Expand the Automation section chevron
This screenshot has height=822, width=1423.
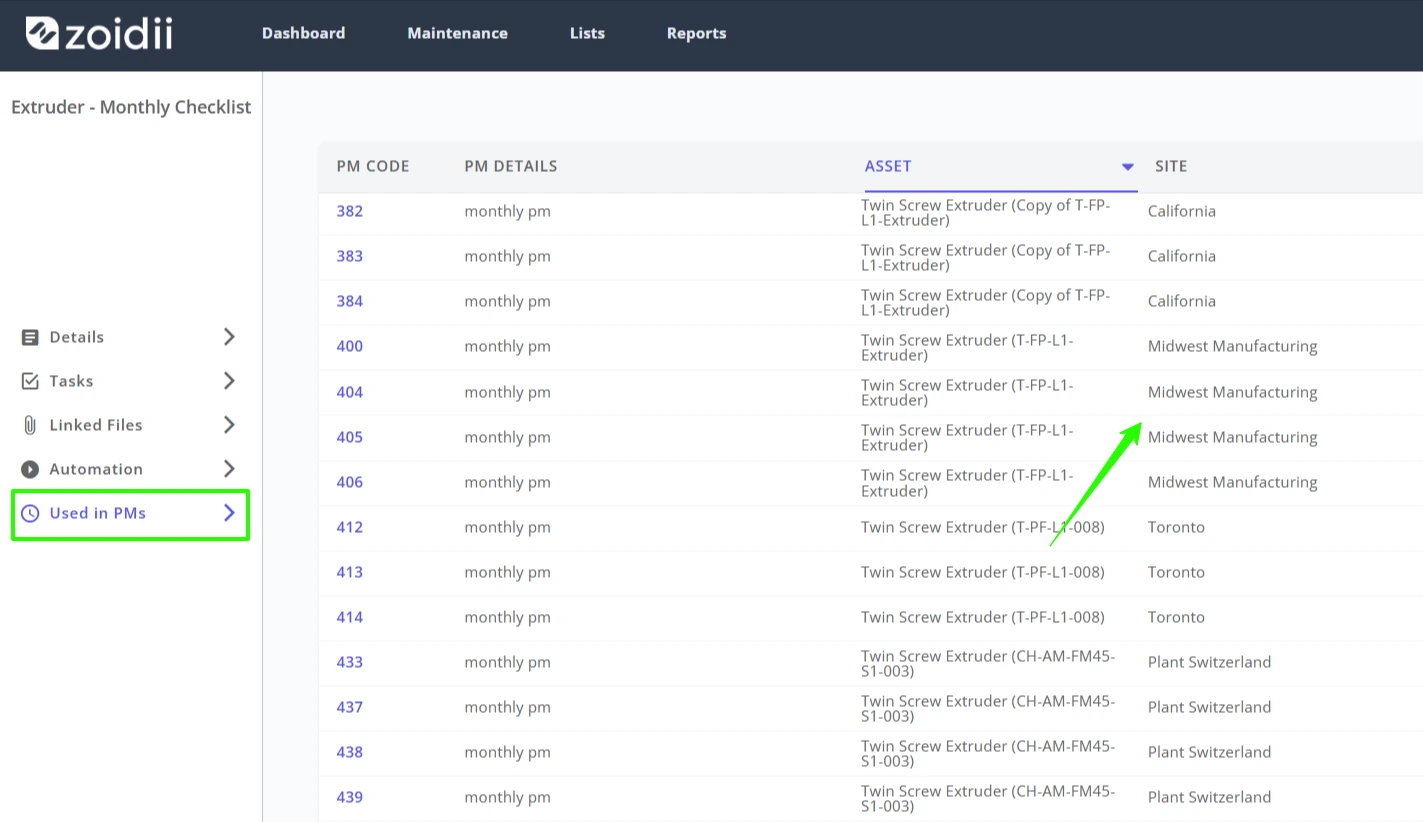(x=229, y=469)
